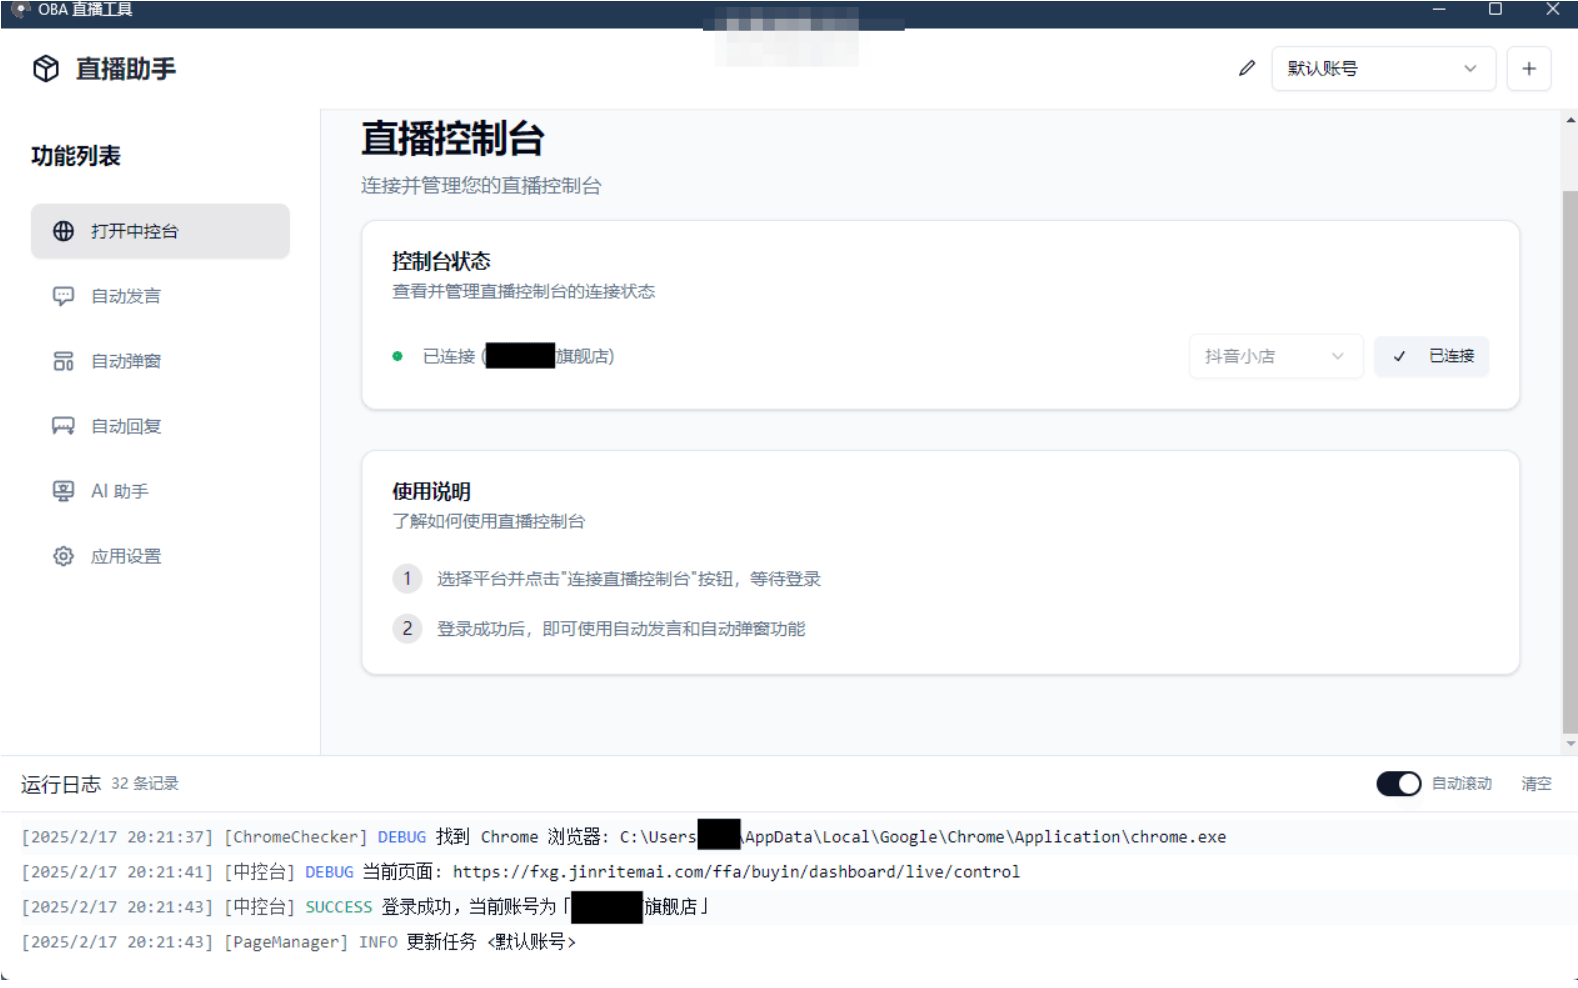Open the 打开中控台 menu item
The height and width of the screenshot is (988, 1578).
(160, 231)
